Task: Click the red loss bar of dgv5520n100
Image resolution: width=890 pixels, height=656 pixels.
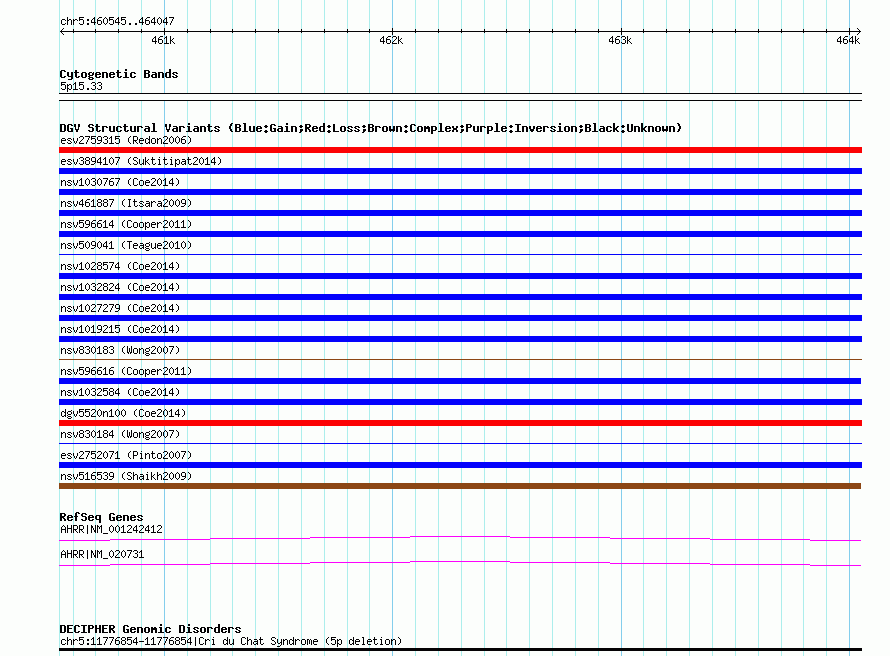Action: click(x=460, y=423)
